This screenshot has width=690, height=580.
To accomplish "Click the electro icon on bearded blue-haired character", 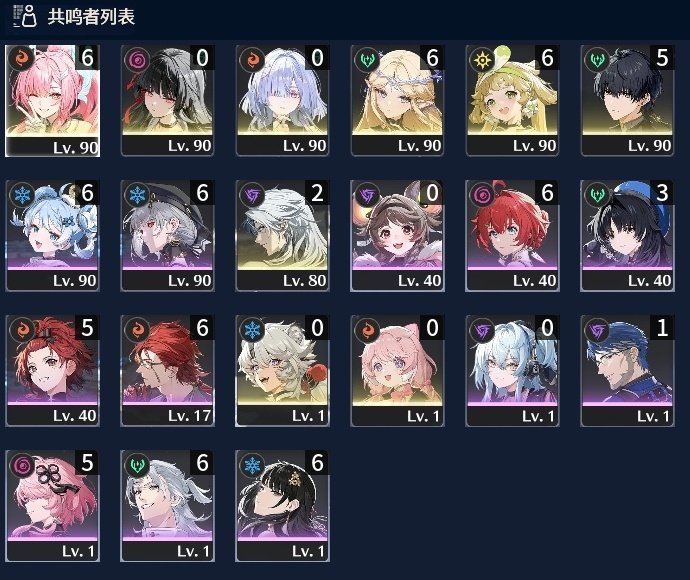I will point(597,330).
